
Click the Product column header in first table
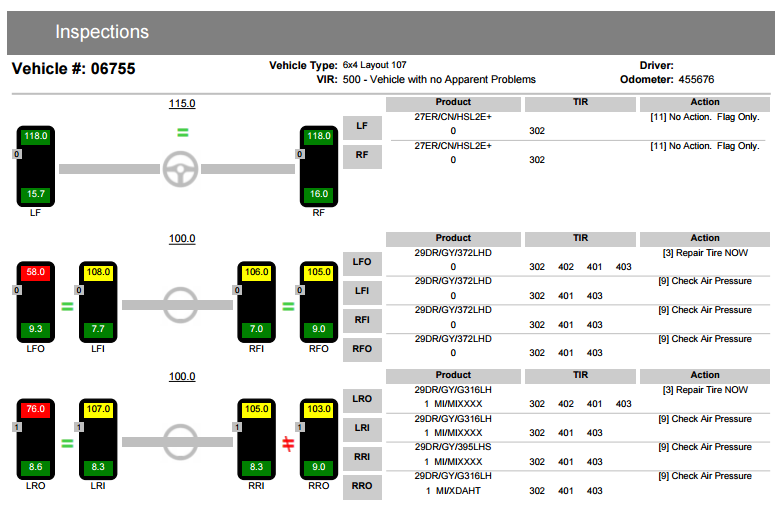pos(453,103)
